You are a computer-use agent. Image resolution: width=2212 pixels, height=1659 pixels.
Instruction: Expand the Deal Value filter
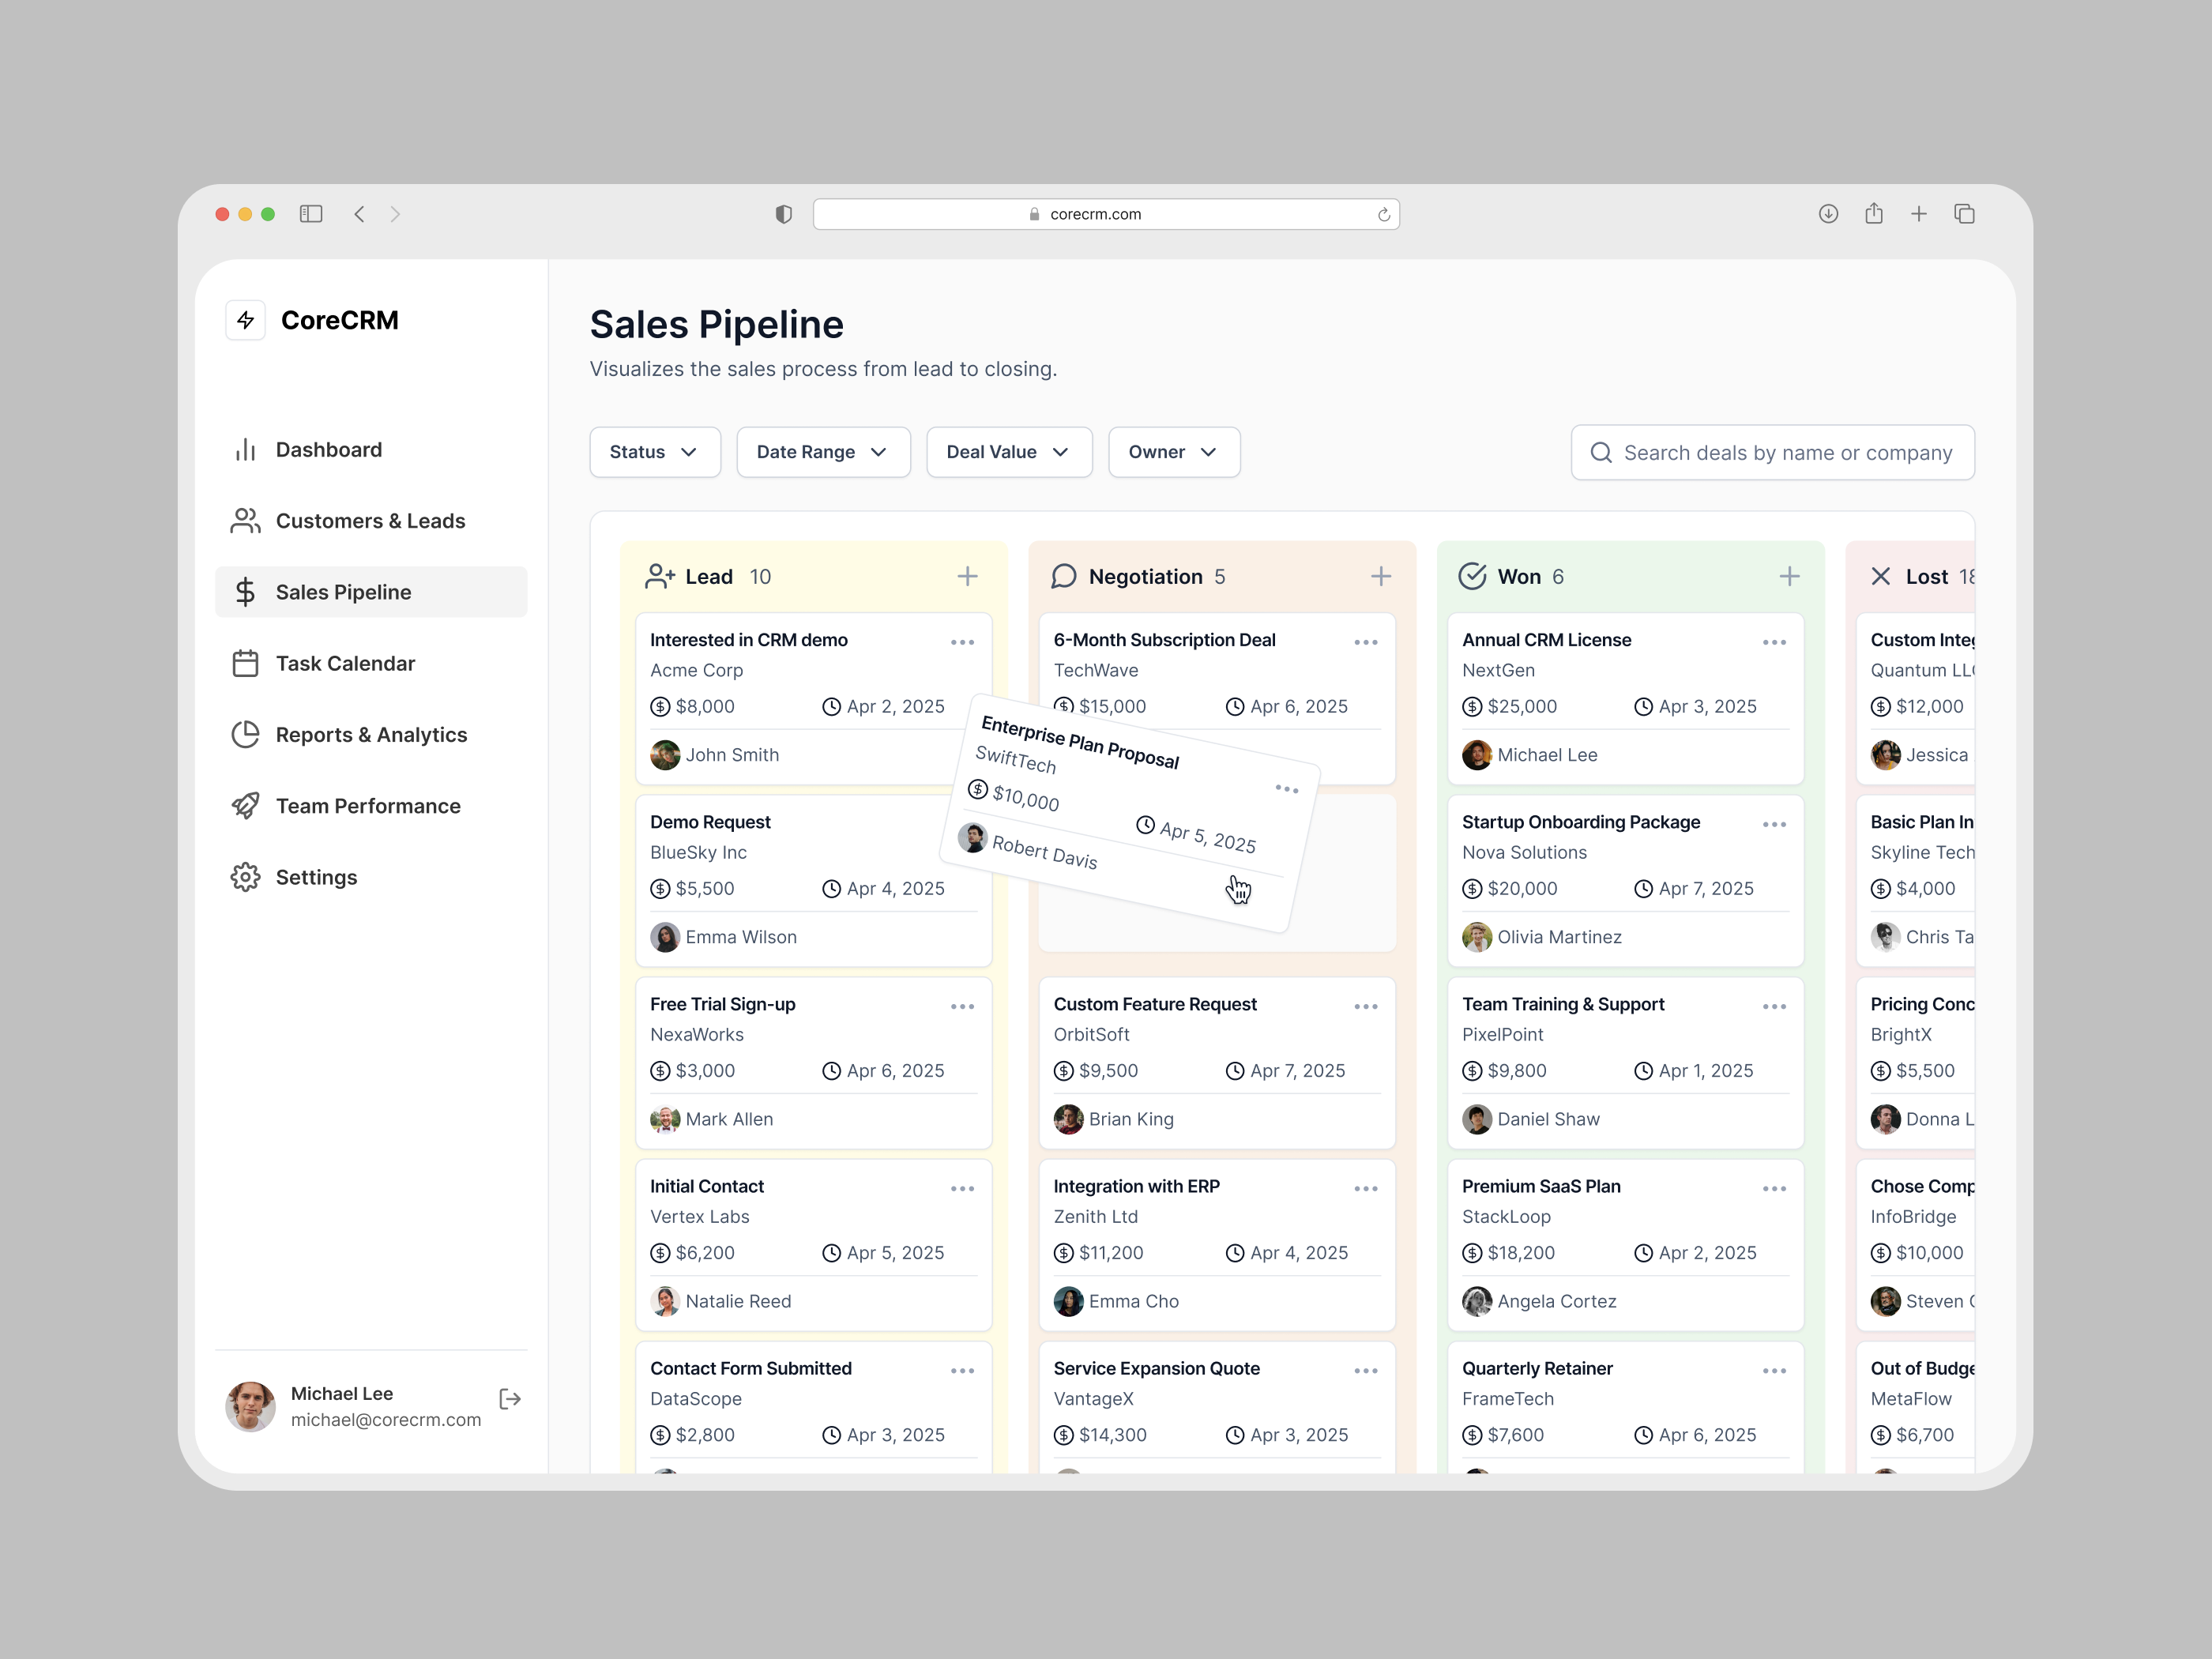1008,452
